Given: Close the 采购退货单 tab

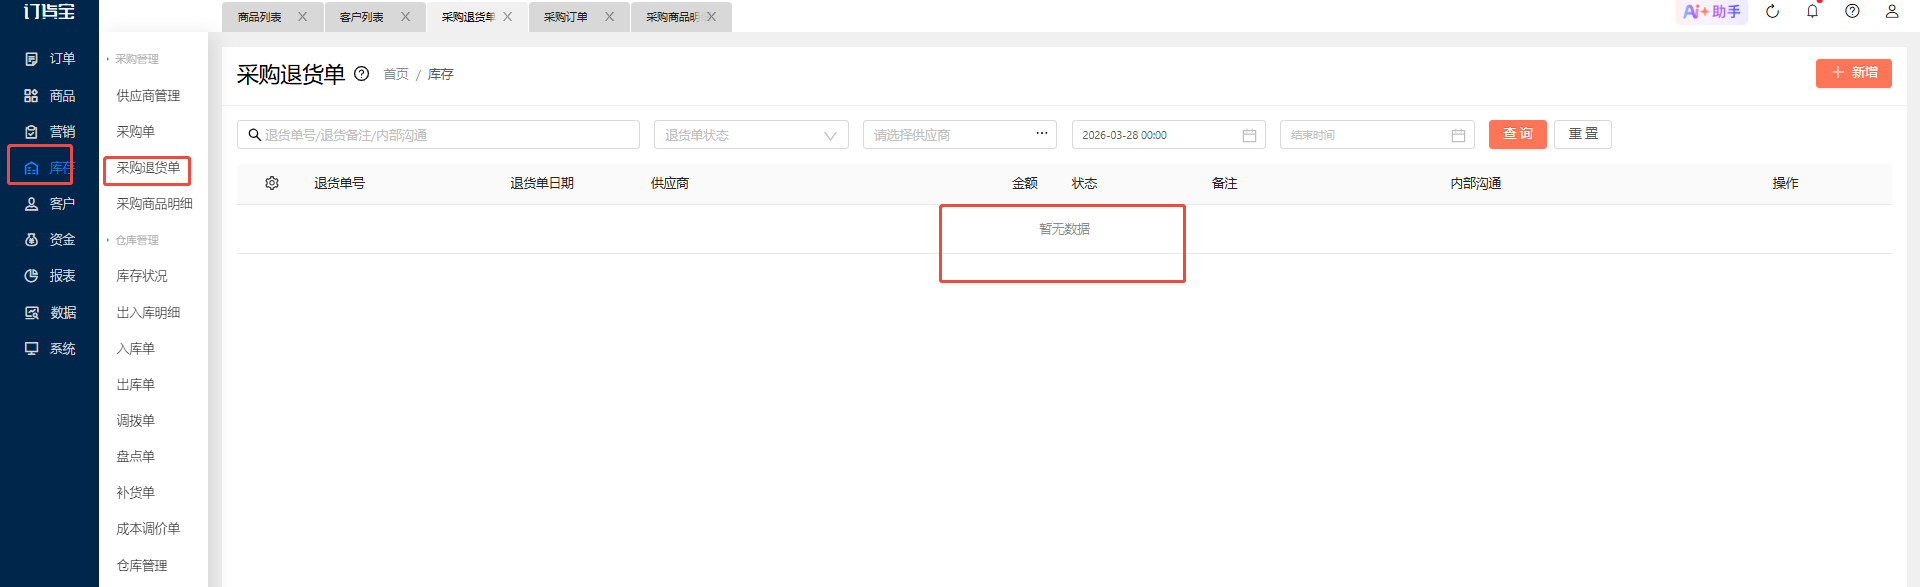Looking at the screenshot, I should pyautogui.click(x=507, y=17).
